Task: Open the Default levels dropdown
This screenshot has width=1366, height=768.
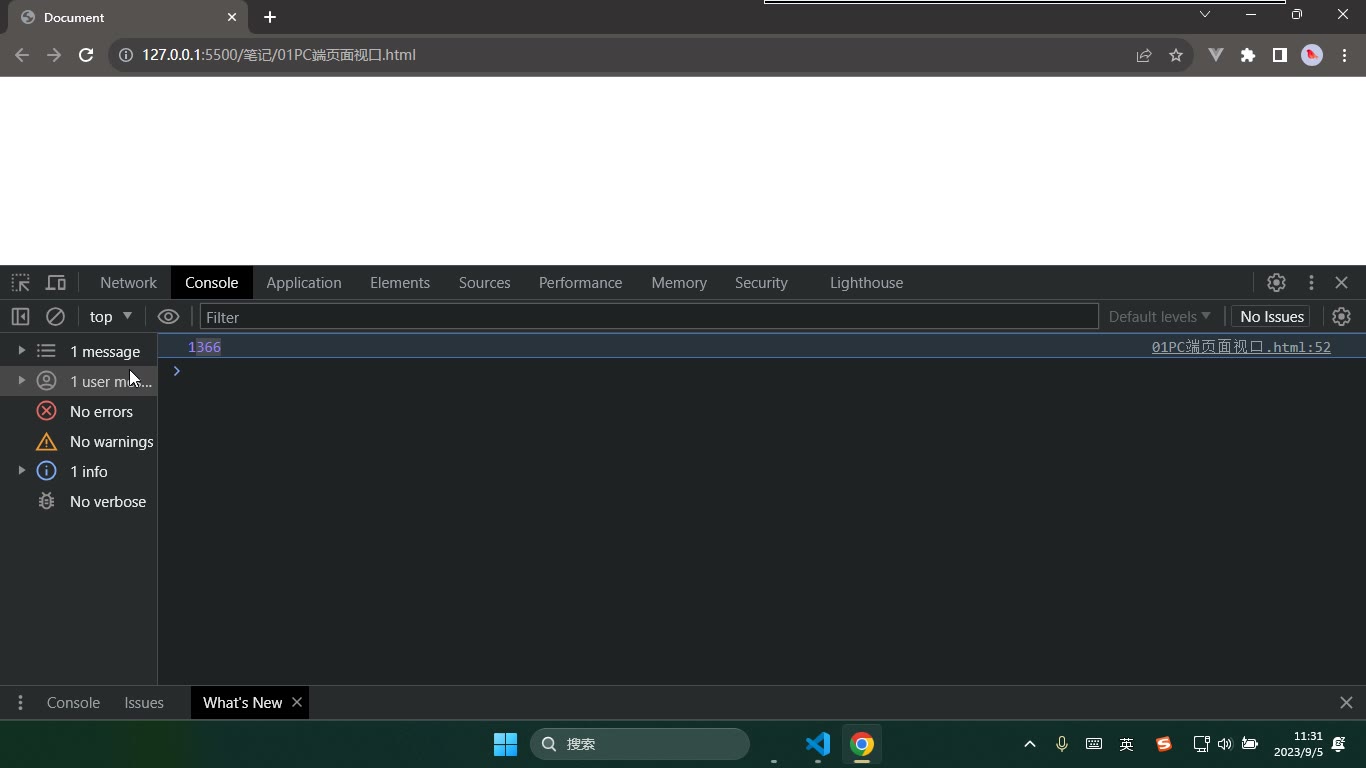Action: pyautogui.click(x=1159, y=317)
